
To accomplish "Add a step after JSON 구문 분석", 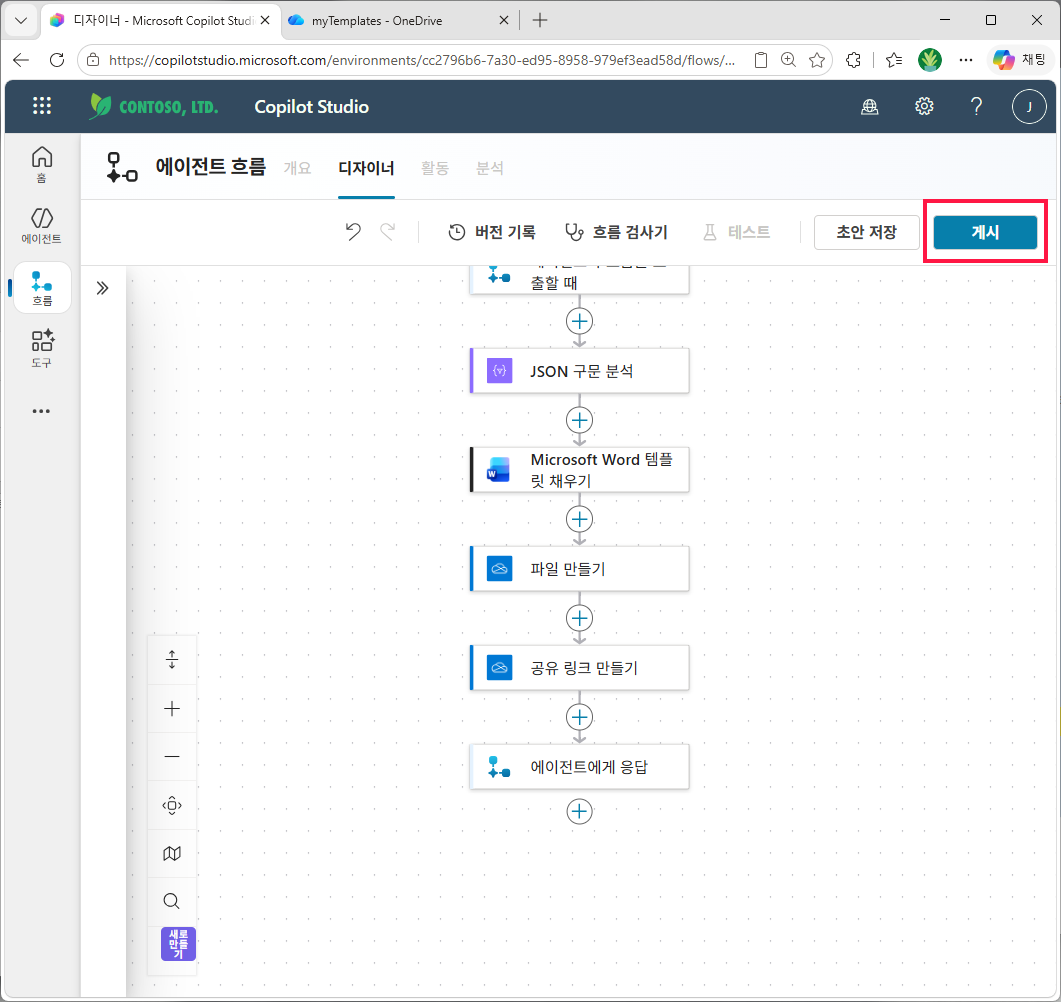I will [x=579, y=420].
